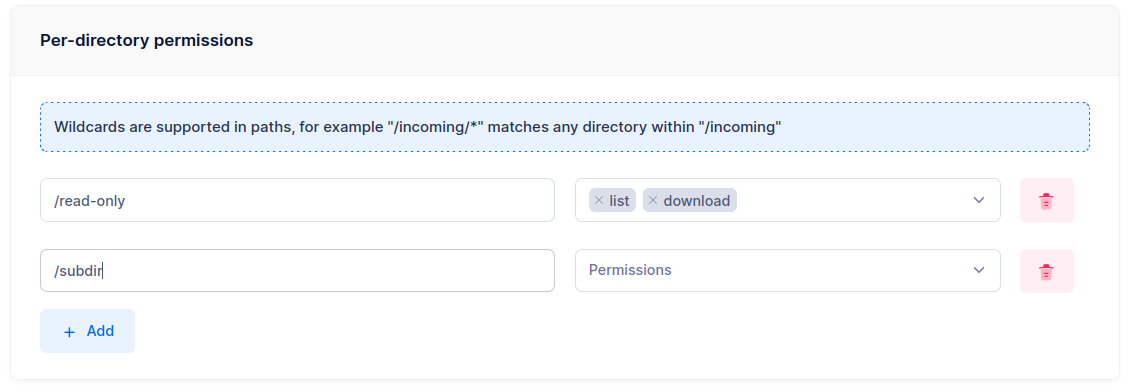
Task: Expand permissions chevron for /subdir row
Action: tap(979, 270)
